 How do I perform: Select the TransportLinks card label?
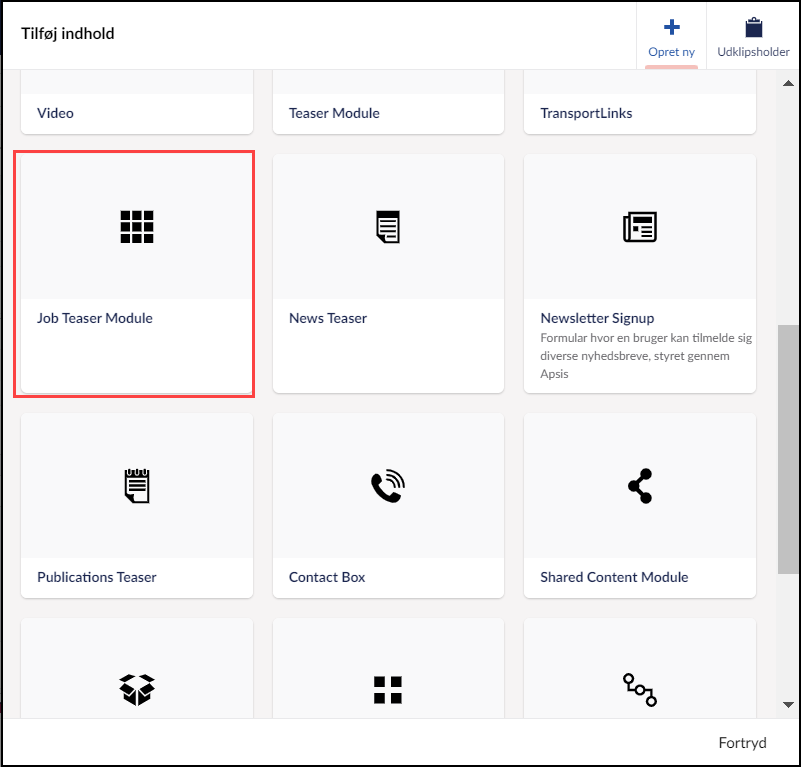pos(586,114)
